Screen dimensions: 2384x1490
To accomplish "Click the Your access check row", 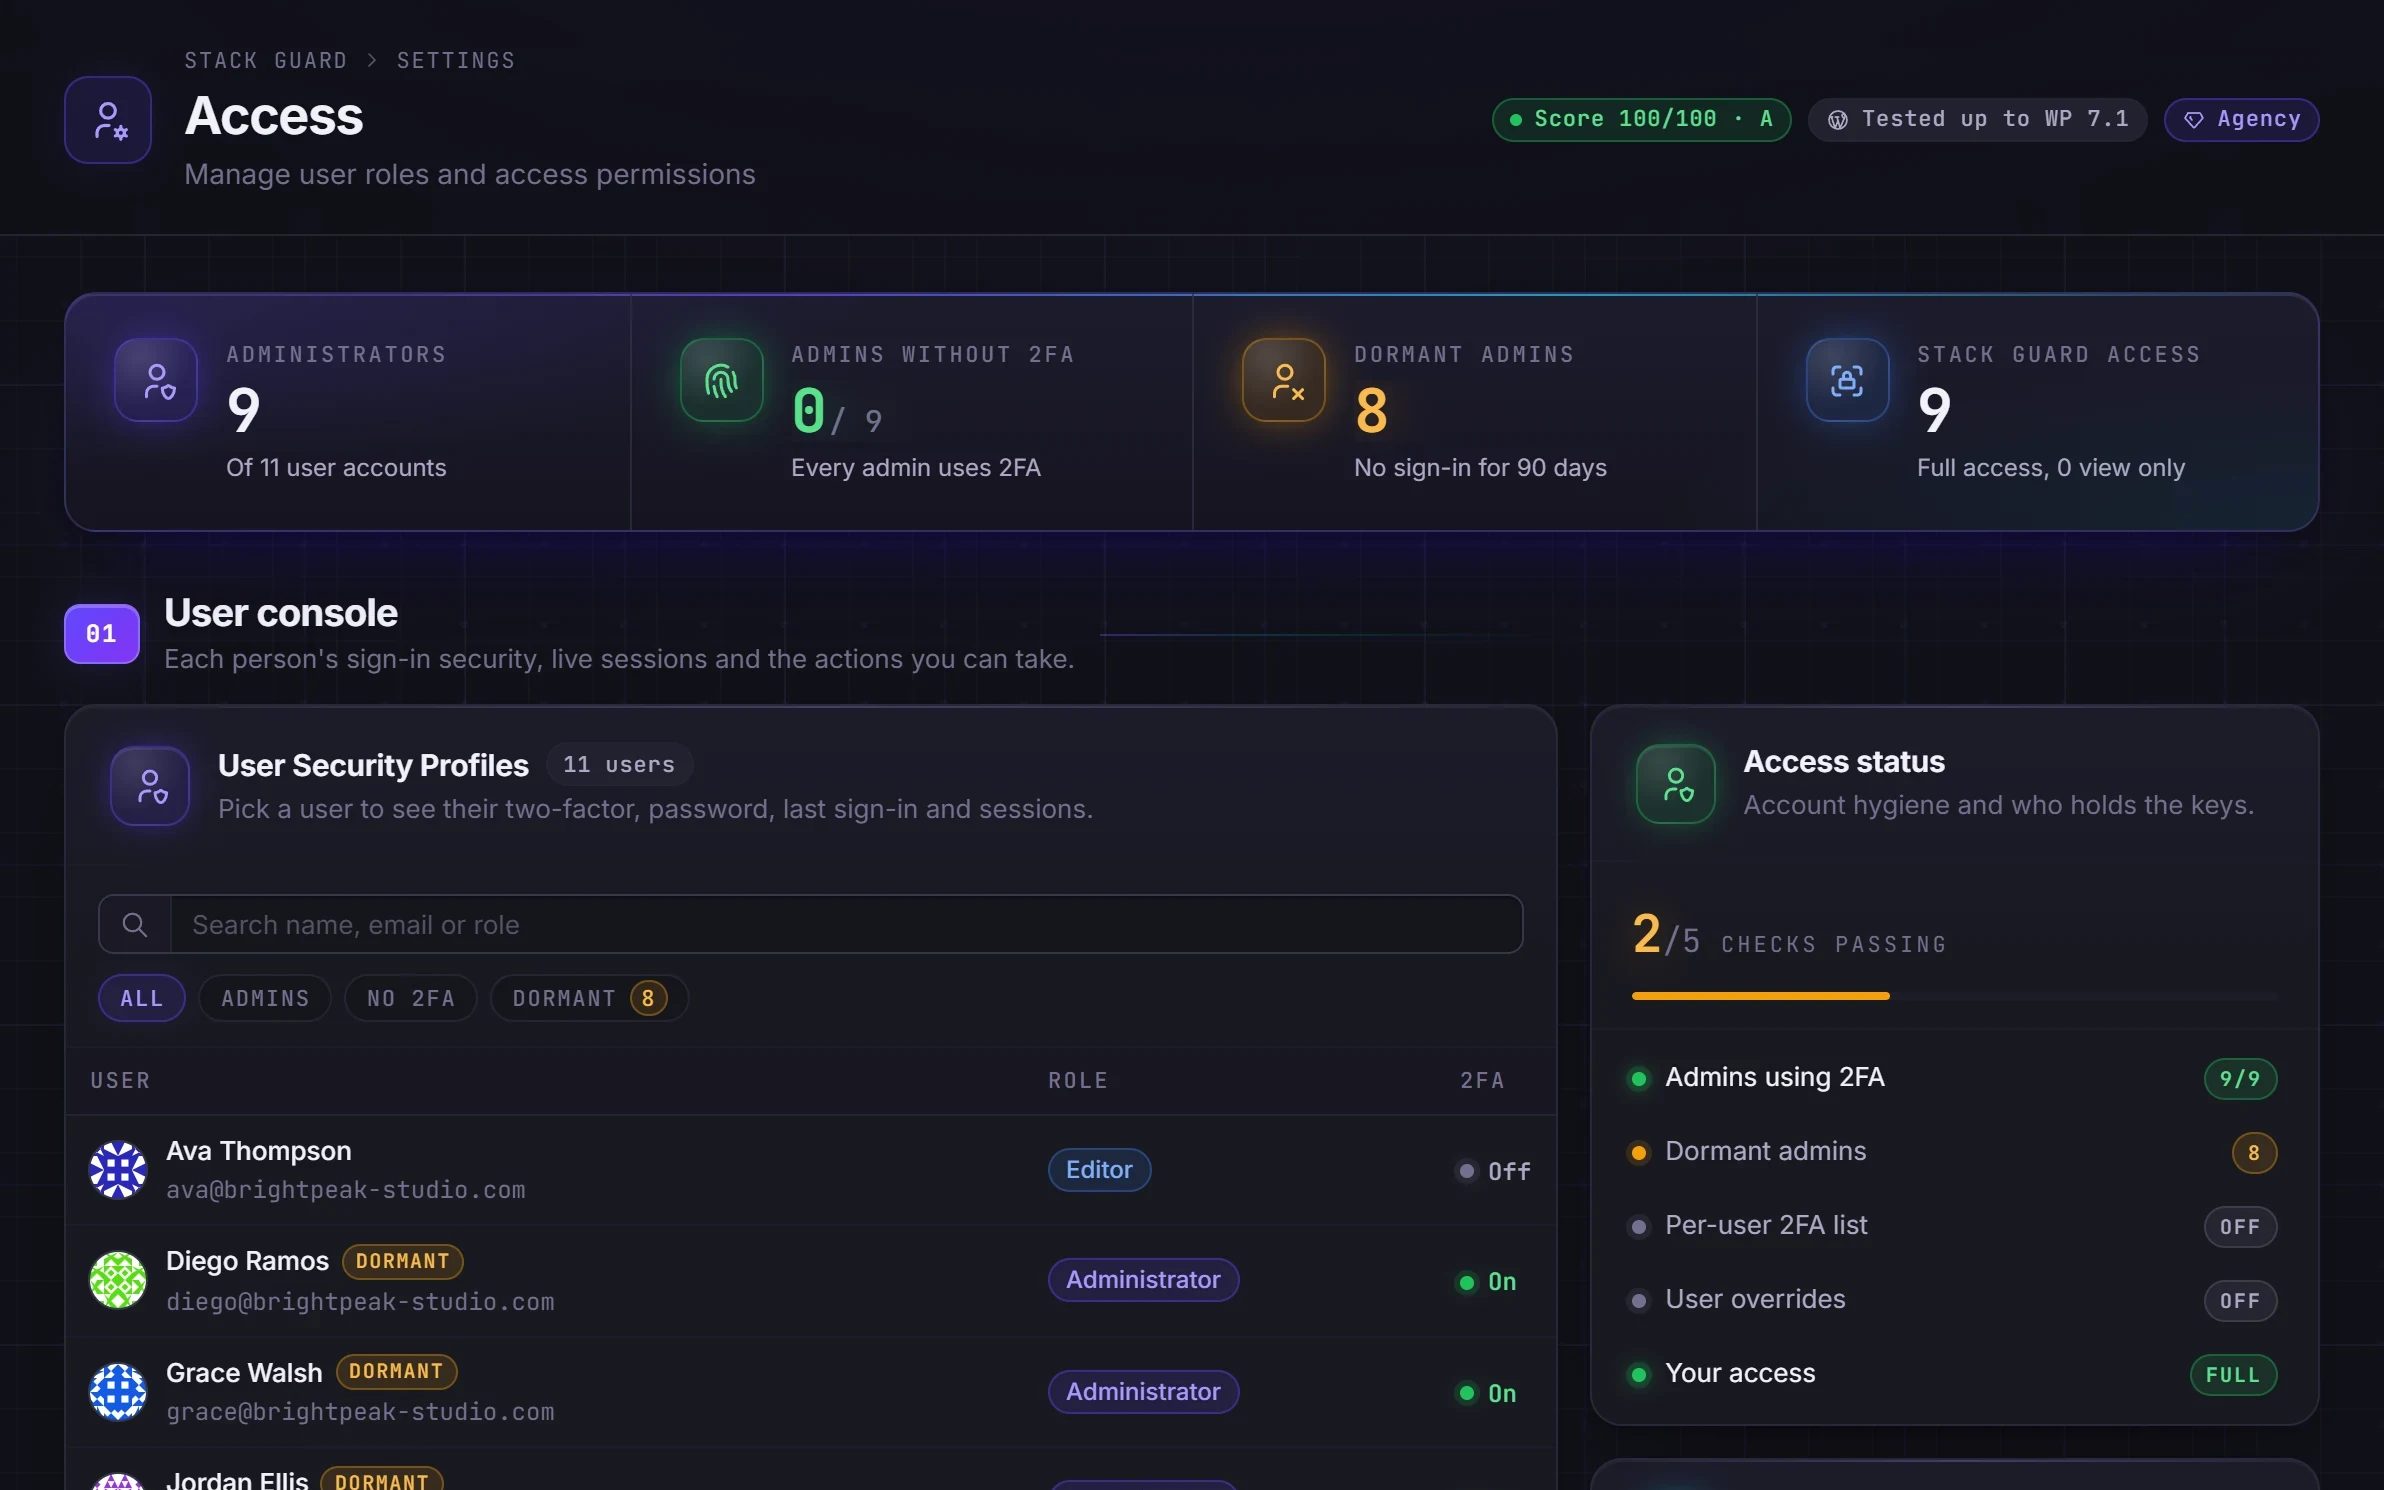I will tap(1954, 1374).
